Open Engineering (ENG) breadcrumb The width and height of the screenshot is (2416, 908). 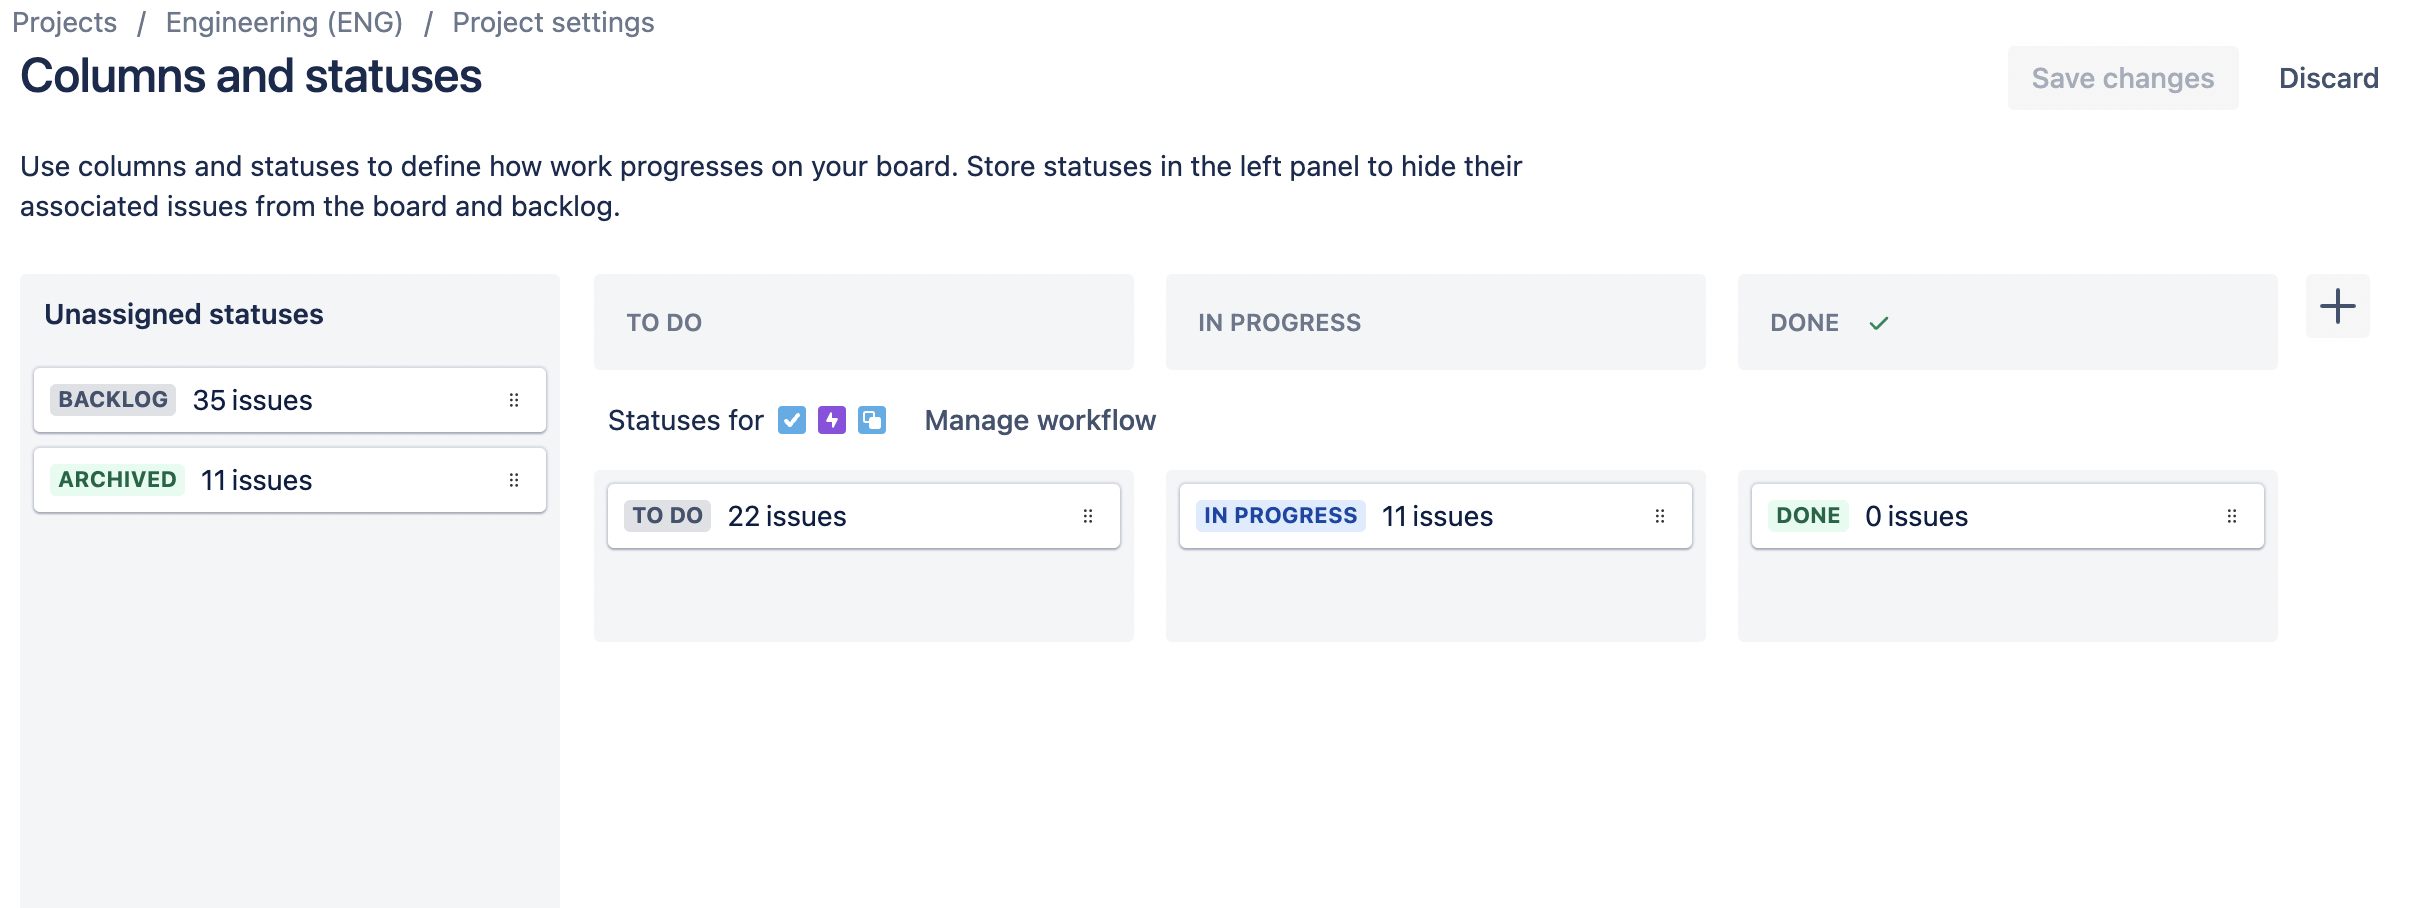click(284, 22)
